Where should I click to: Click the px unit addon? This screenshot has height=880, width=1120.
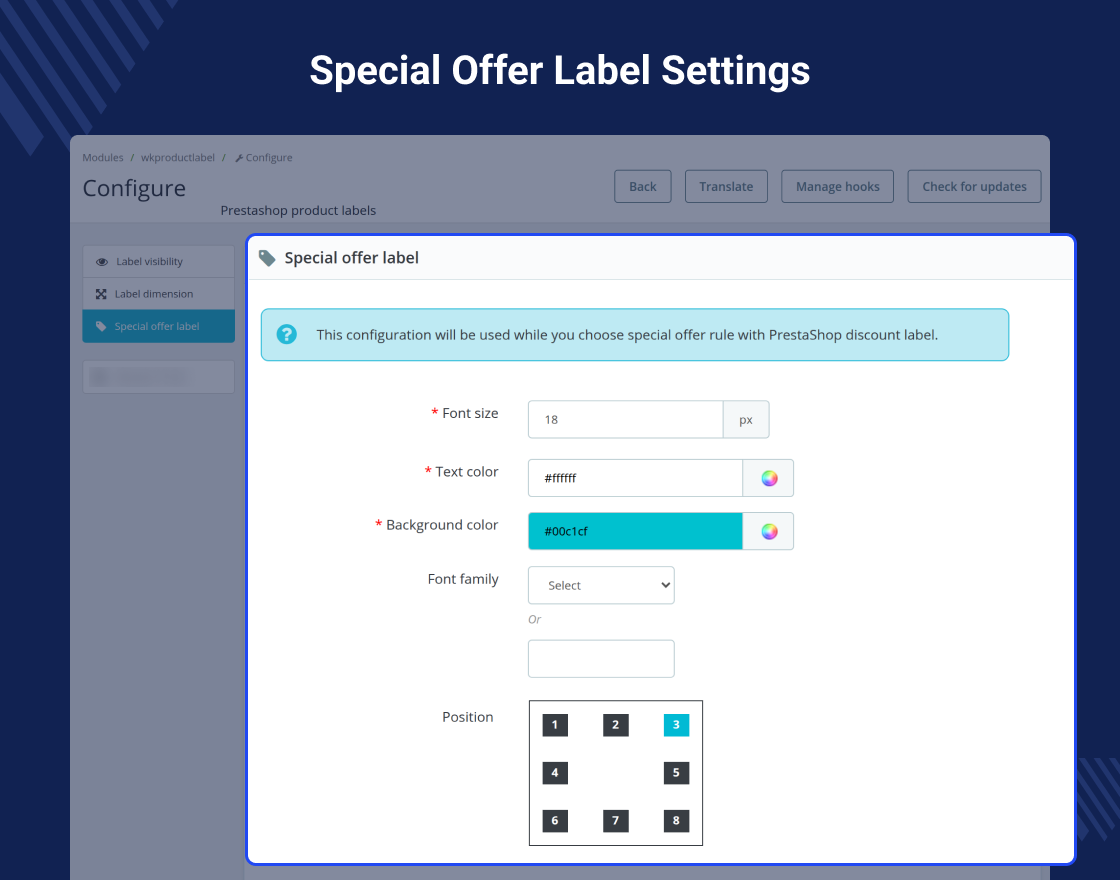pyautogui.click(x=746, y=419)
